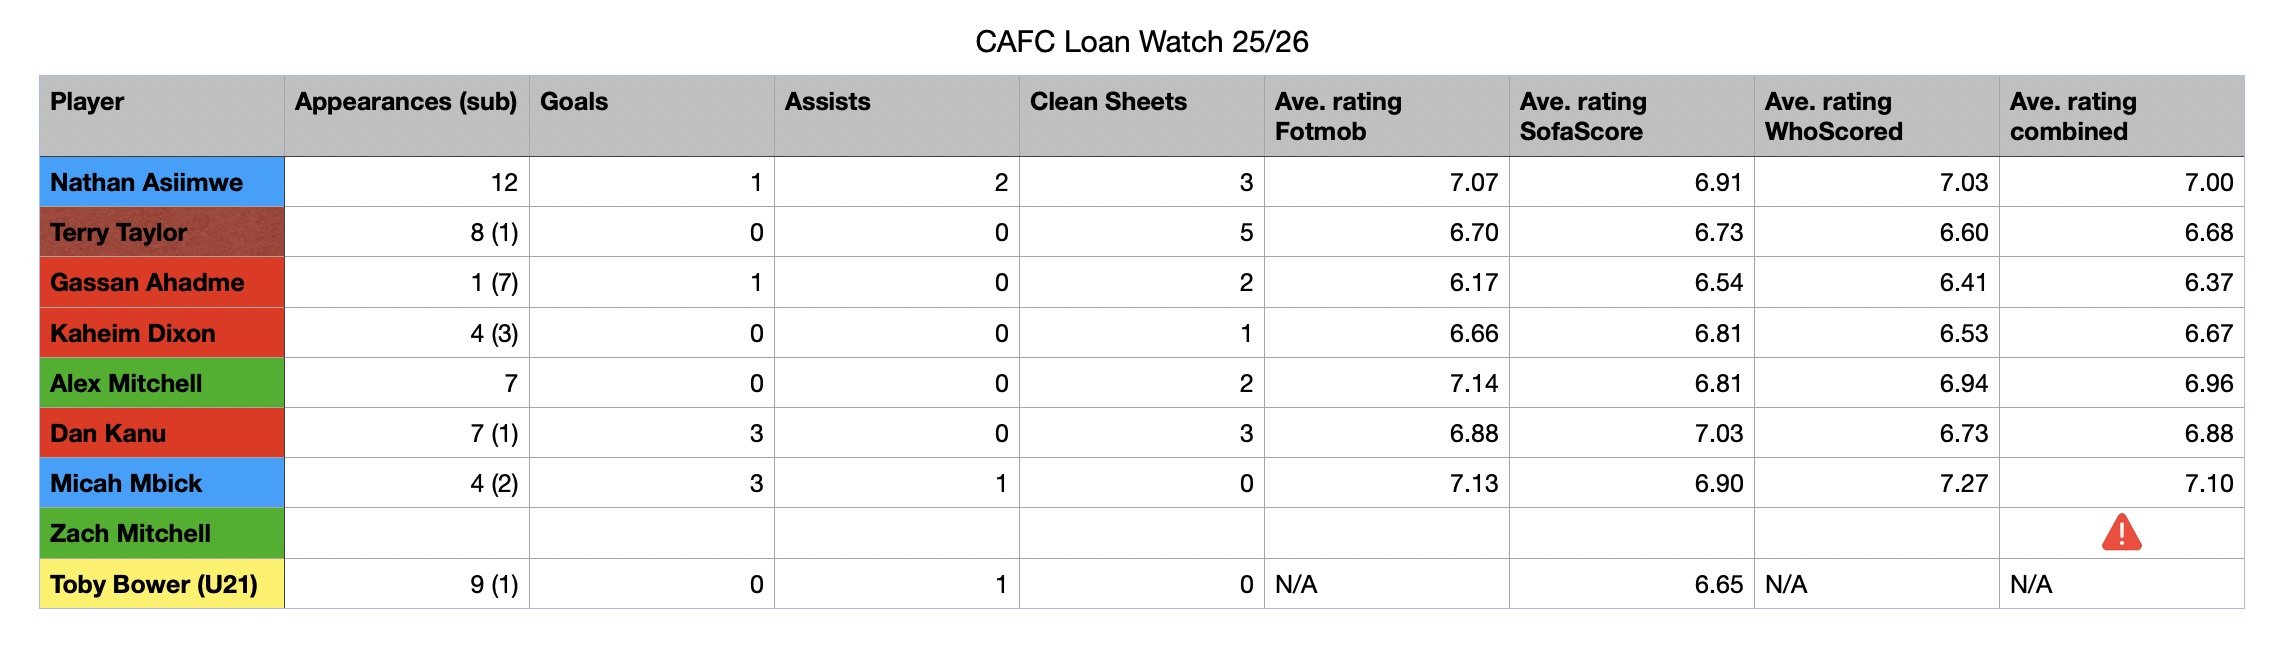Select the red Gassan Ahadme cell

(x=162, y=282)
